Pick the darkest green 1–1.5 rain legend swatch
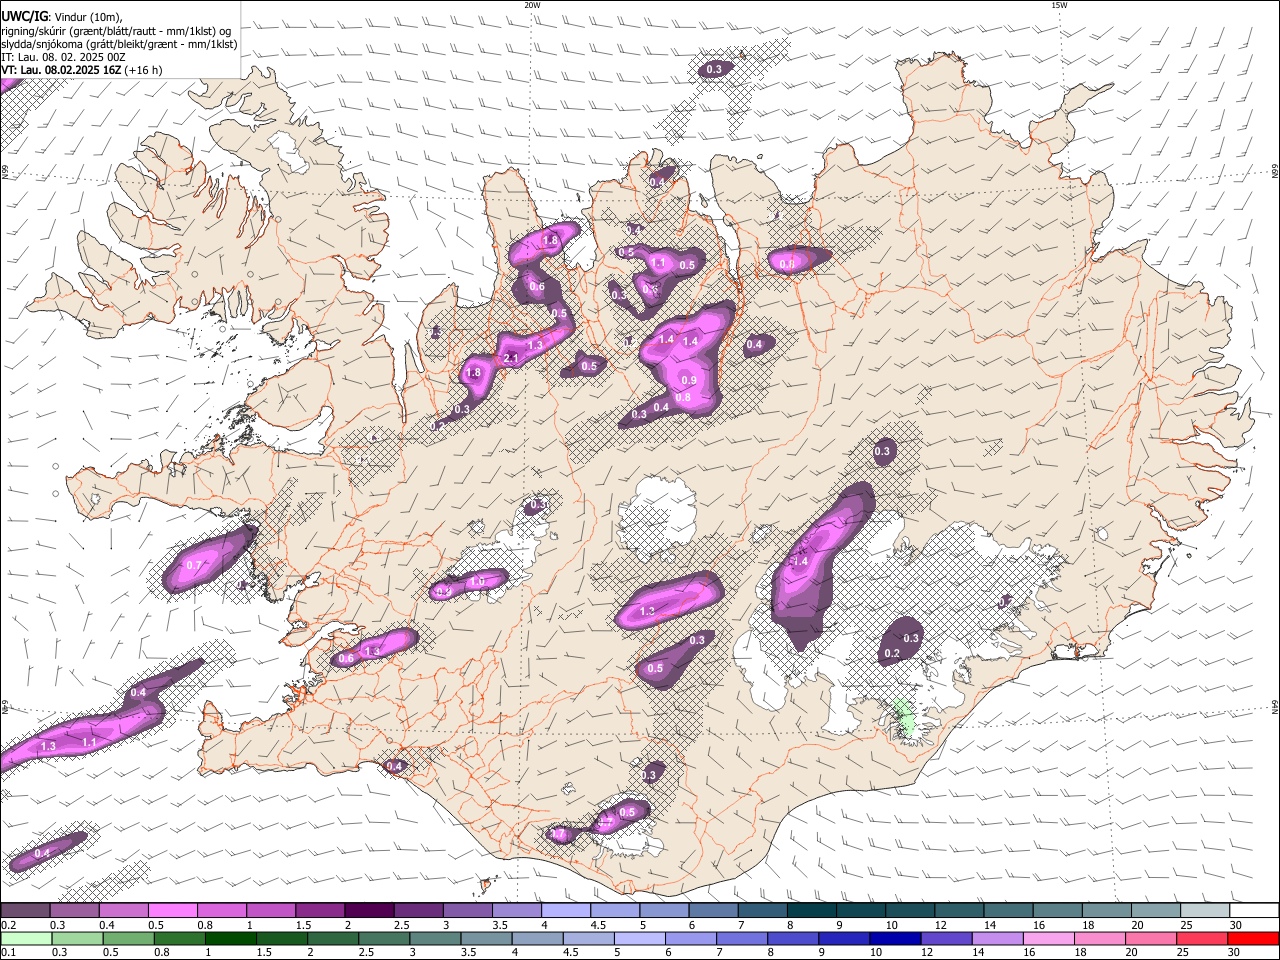The width and height of the screenshot is (1280, 960). coord(231,938)
